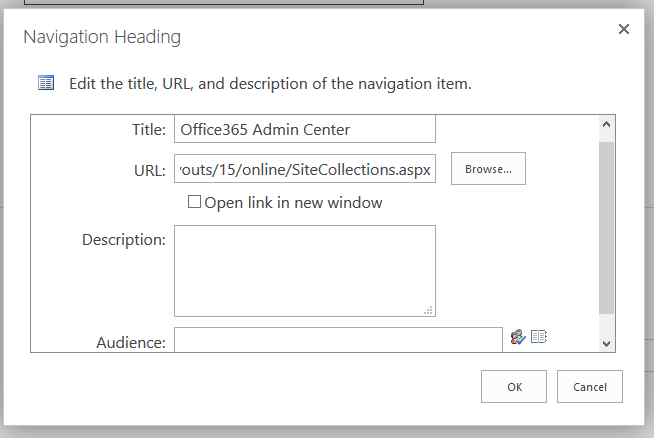Click the scroll up arrow
Viewport: 656px width, 440px height.
click(x=606, y=125)
